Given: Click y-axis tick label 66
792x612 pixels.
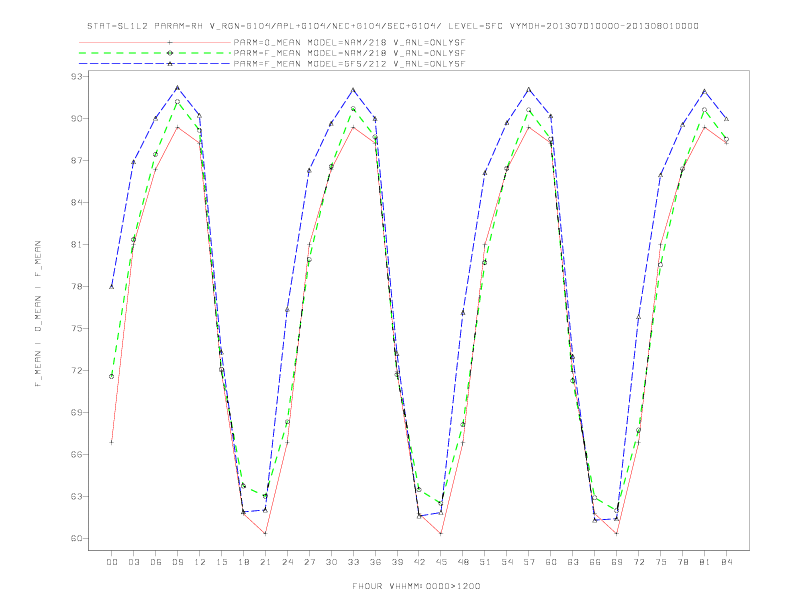Looking at the screenshot, I should pos(76,454).
